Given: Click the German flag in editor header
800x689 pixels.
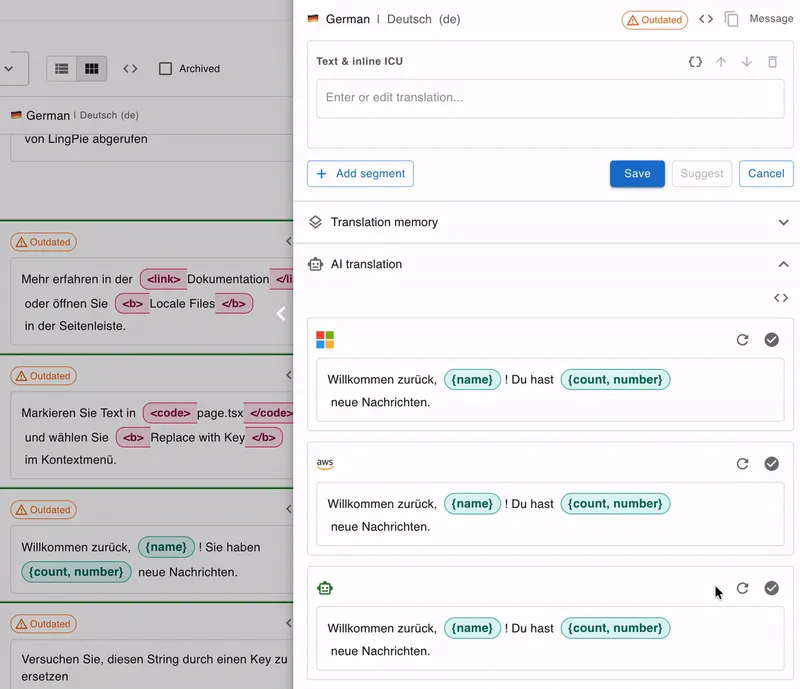Looking at the screenshot, I should pos(313,19).
